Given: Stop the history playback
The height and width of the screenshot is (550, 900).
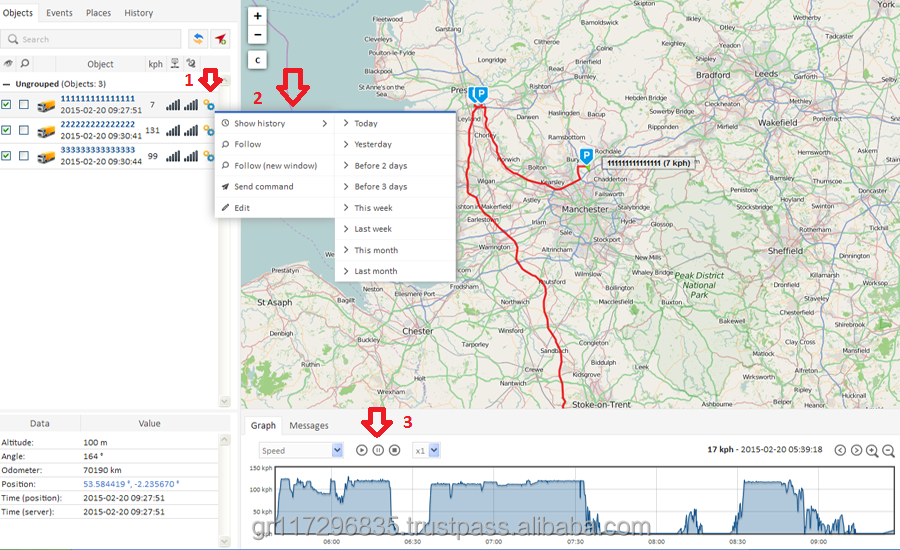Looking at the screenshot, I should coord(395,451).
